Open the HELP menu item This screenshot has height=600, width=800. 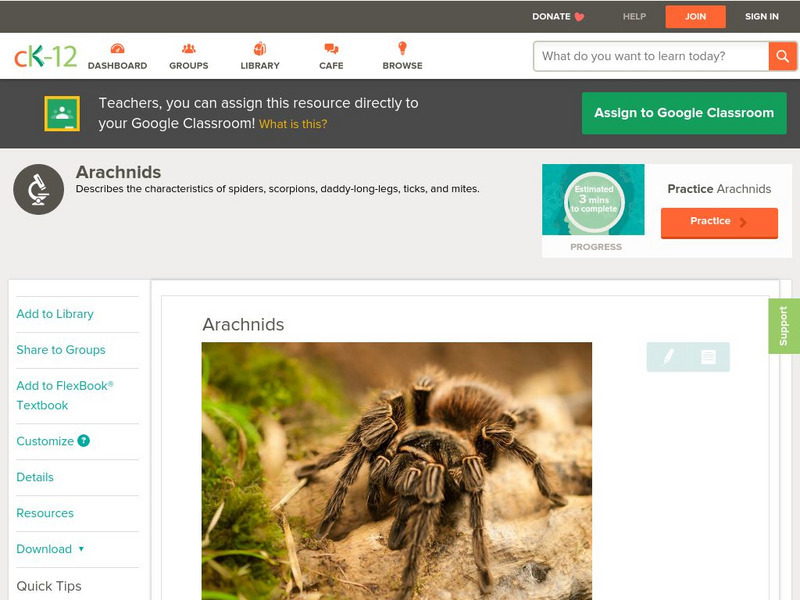pos(634,17)
